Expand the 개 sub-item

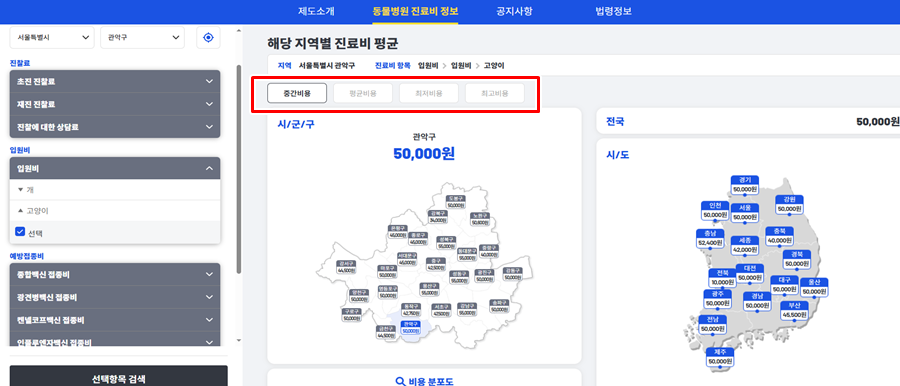click(x=115, y=190)
